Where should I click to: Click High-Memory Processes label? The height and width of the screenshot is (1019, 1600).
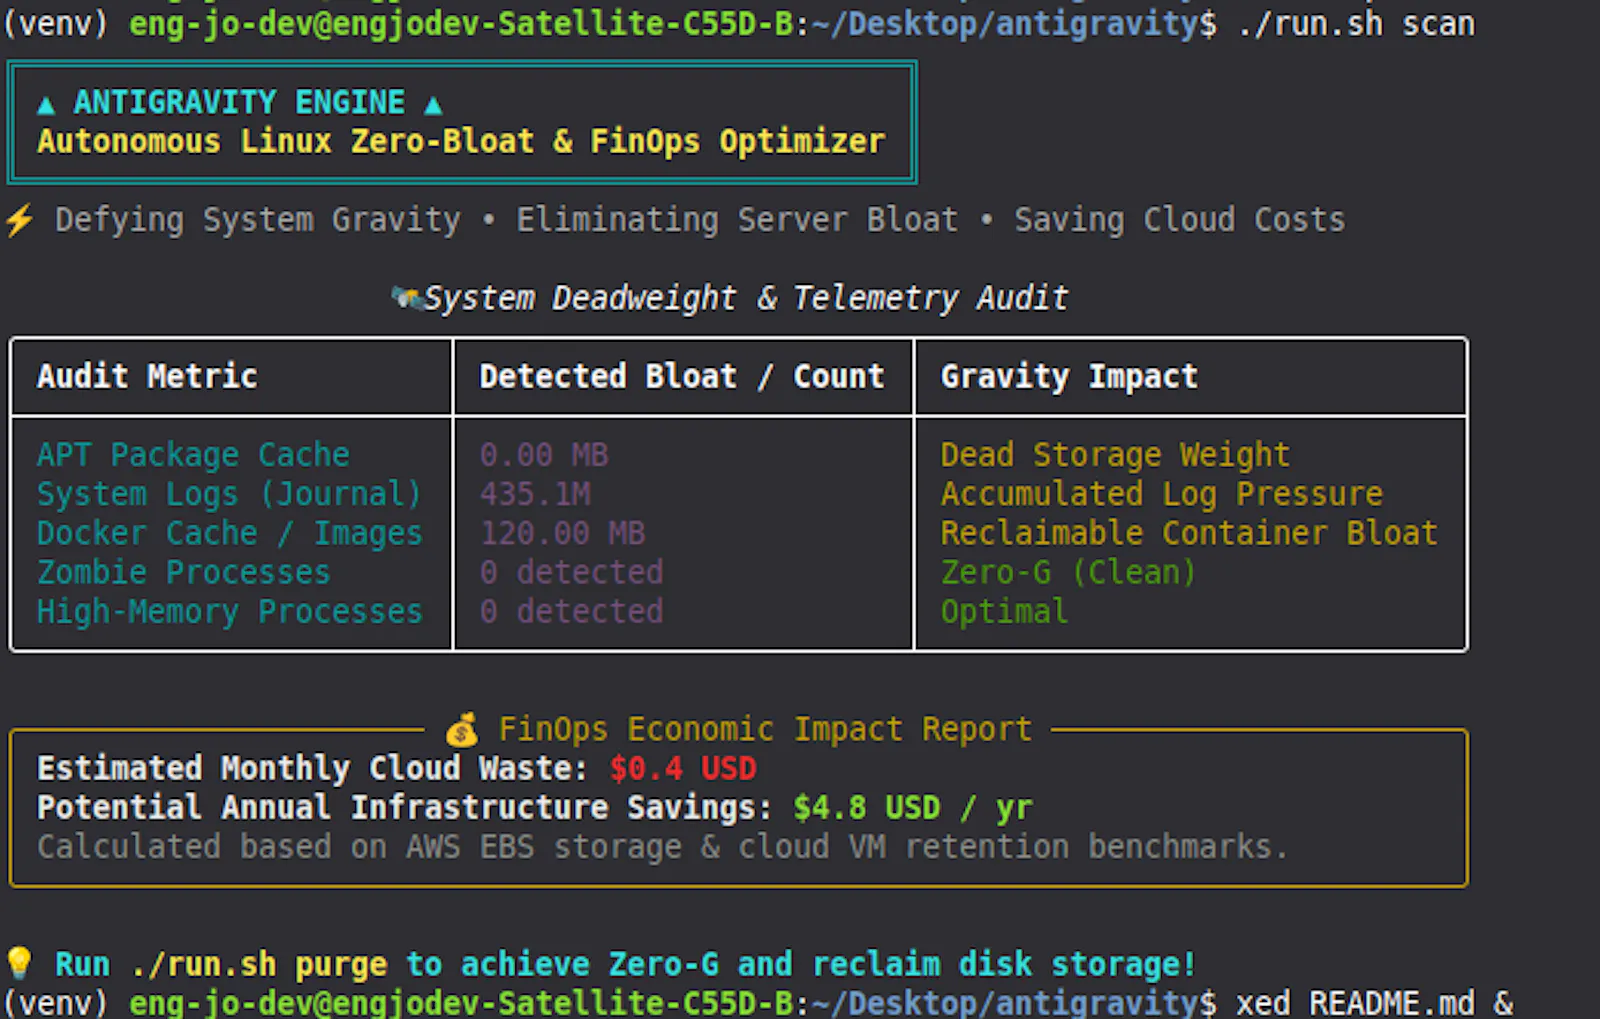229,612
